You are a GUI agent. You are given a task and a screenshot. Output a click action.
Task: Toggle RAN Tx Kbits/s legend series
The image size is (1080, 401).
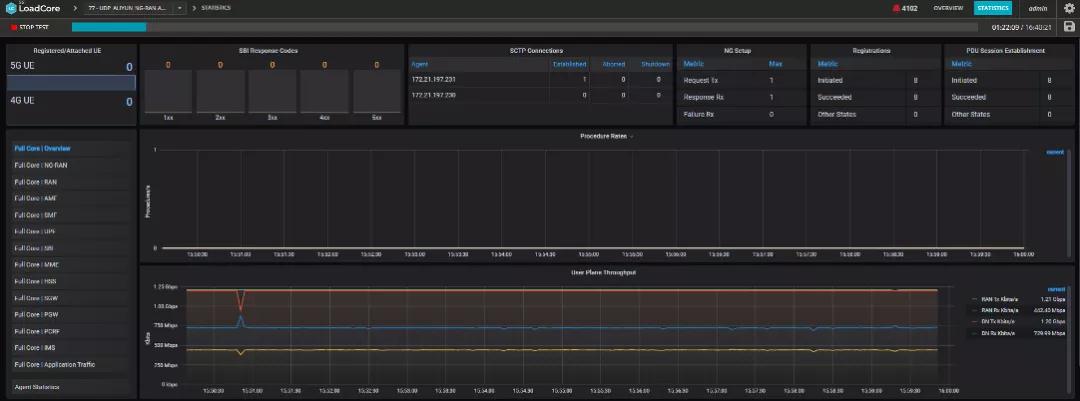(x=1000, y=299)
